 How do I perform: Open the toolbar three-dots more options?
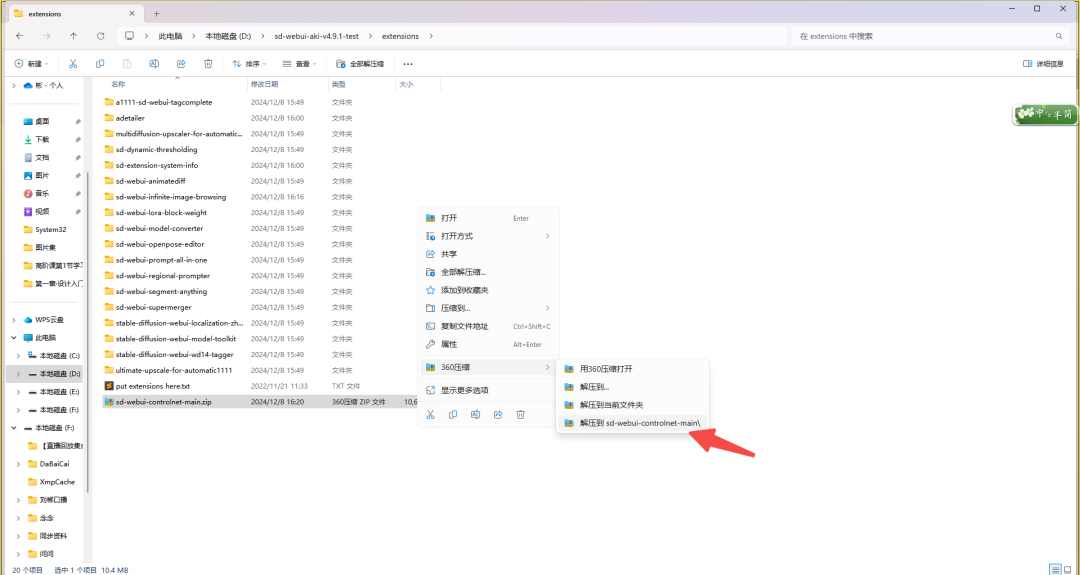coord(408,64)
